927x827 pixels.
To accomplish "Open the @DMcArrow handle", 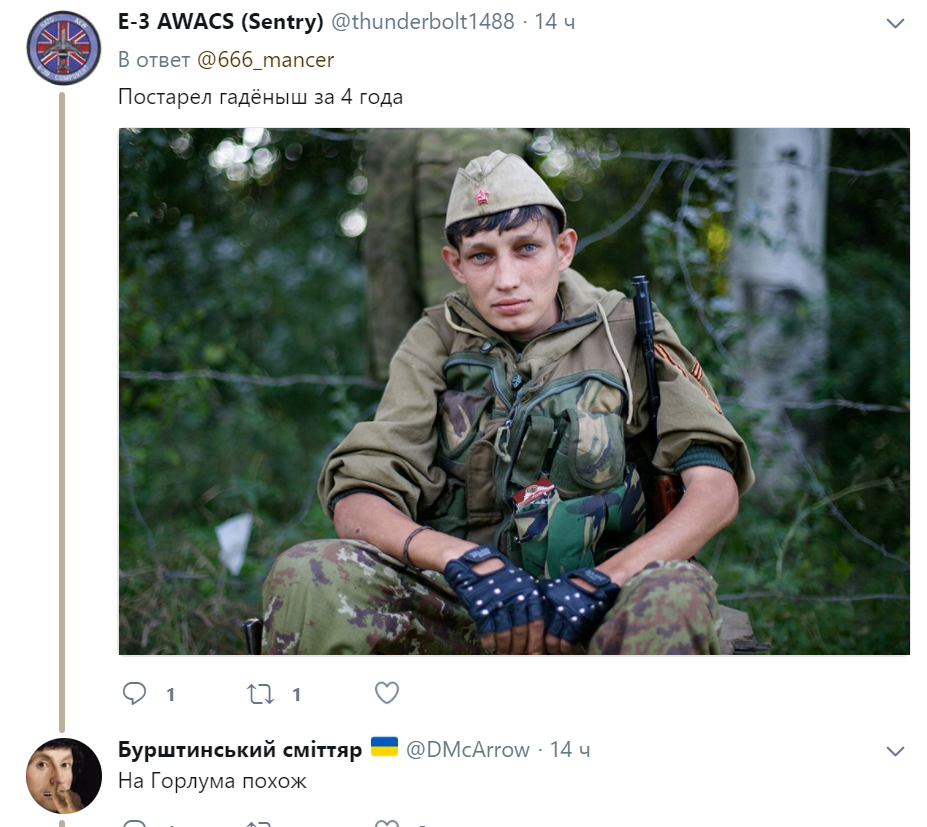I will [468, 750].
